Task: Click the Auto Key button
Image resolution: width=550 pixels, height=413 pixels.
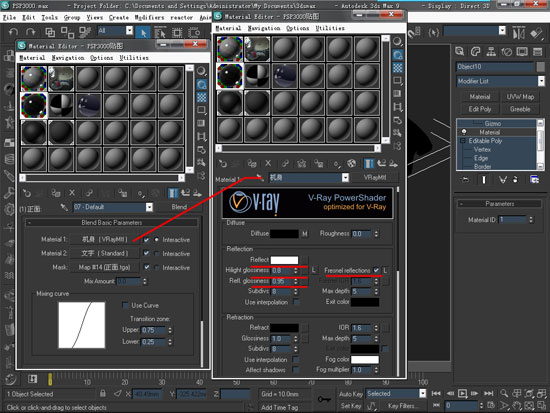Action: coord(351,394)
